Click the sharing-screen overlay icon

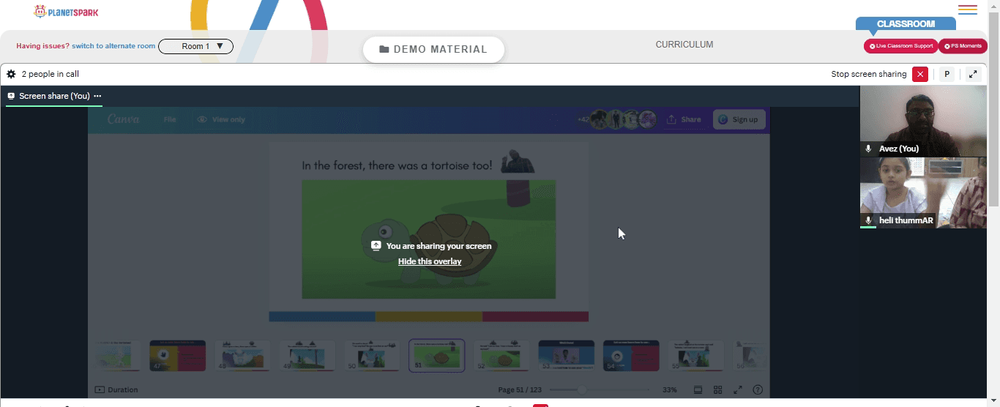click(376, 246)
